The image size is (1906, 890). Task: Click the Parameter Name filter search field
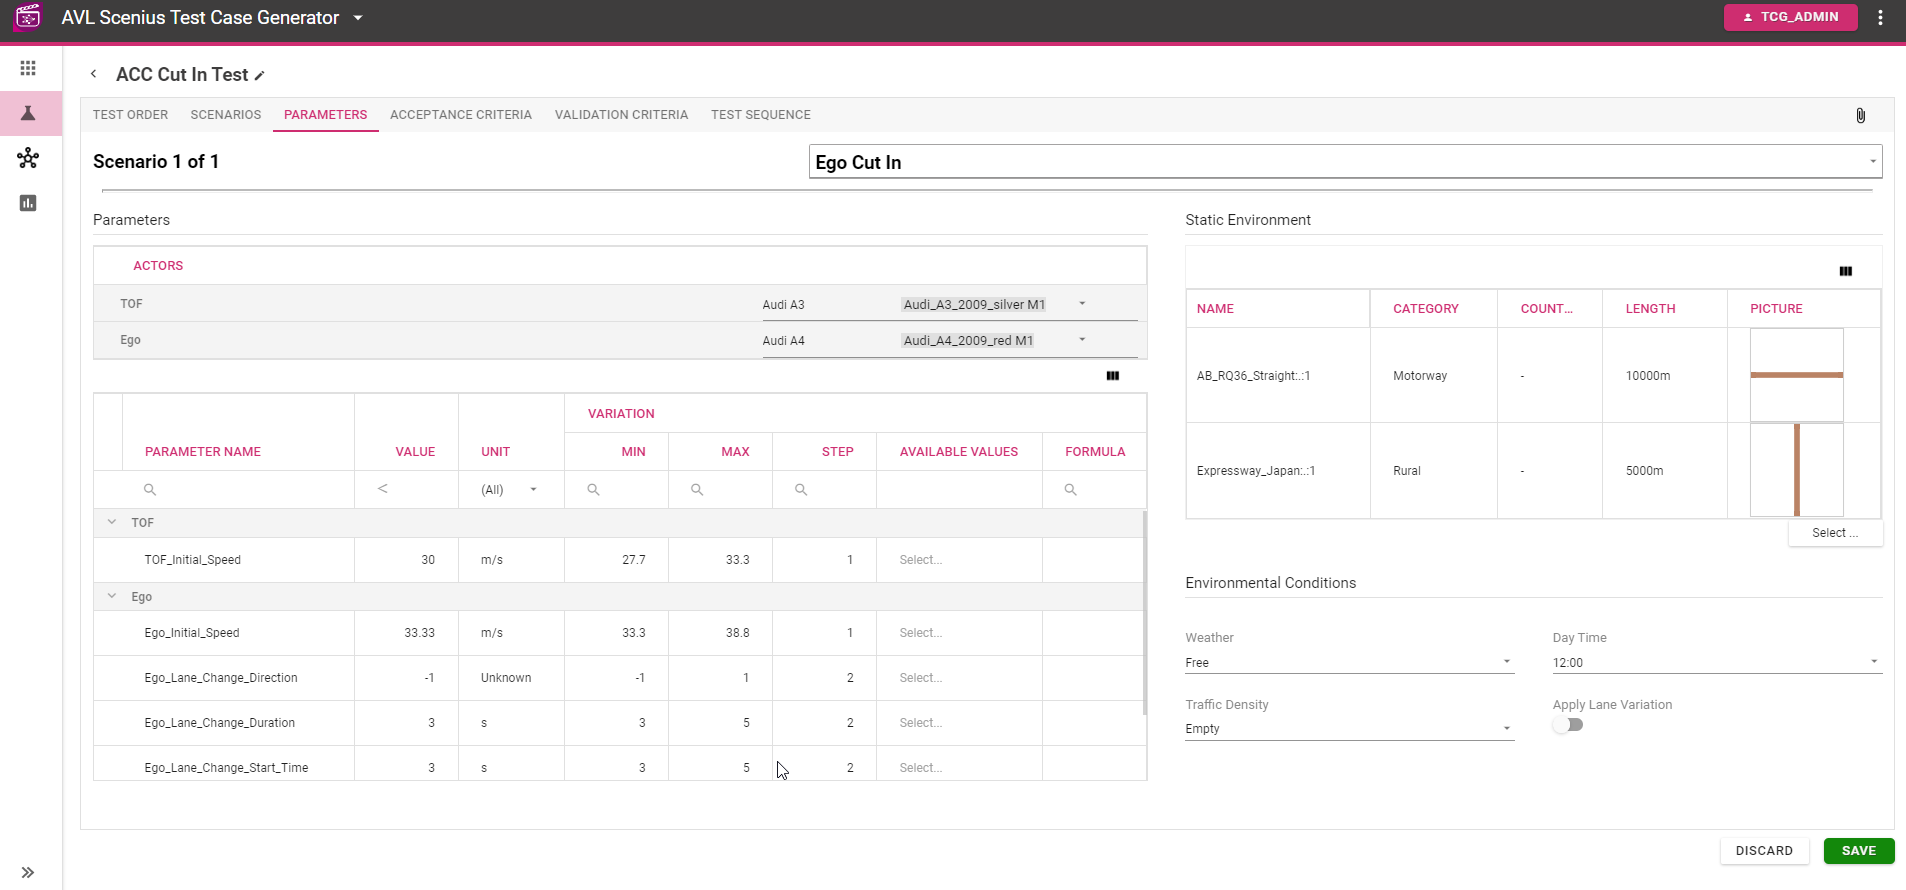[x=238, y=490]
